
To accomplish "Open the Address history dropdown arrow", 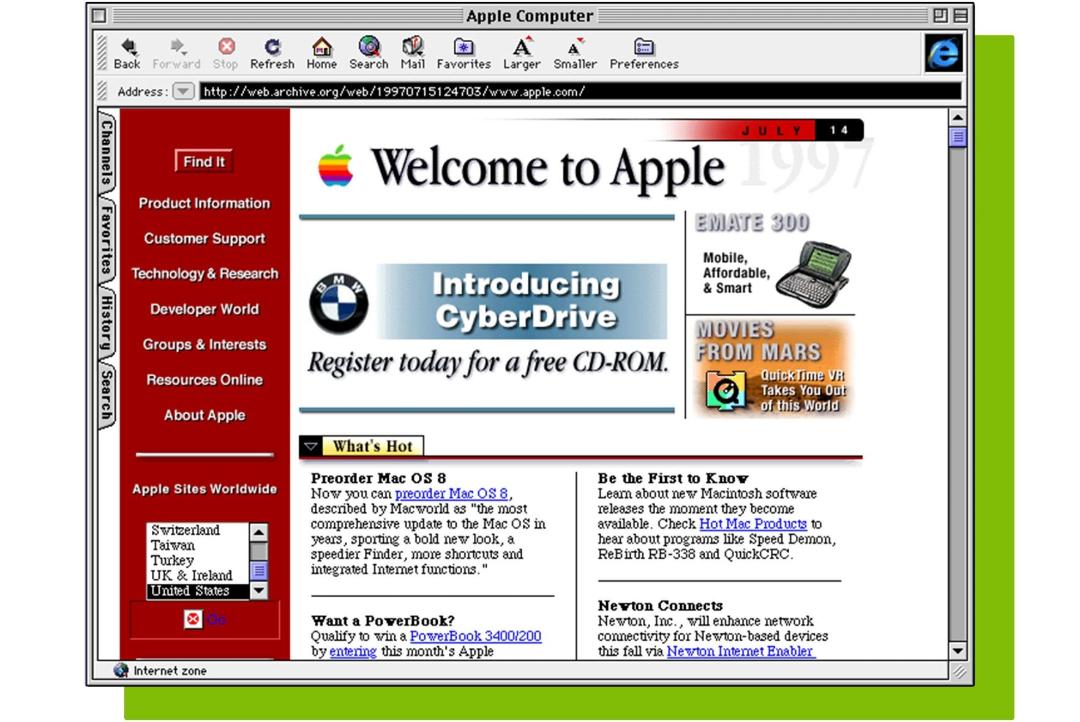I will click(183, 91).
